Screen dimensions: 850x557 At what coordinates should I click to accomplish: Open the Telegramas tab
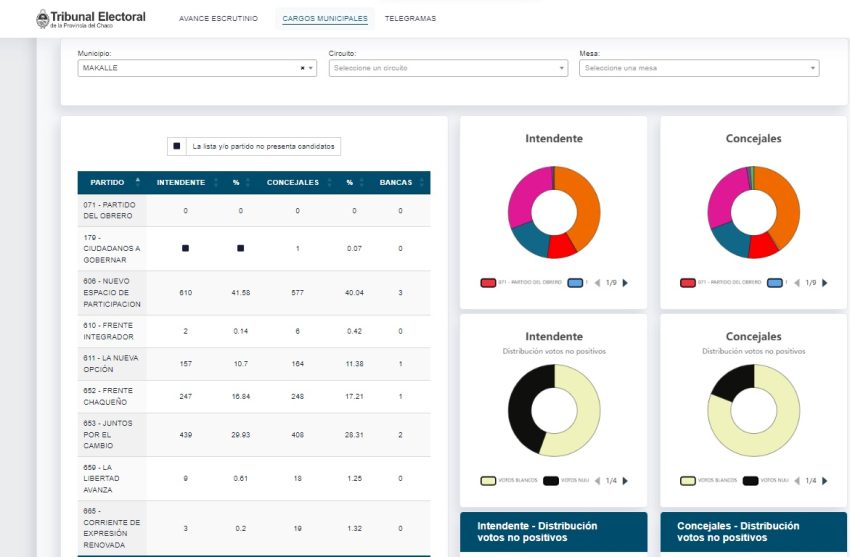410,19
